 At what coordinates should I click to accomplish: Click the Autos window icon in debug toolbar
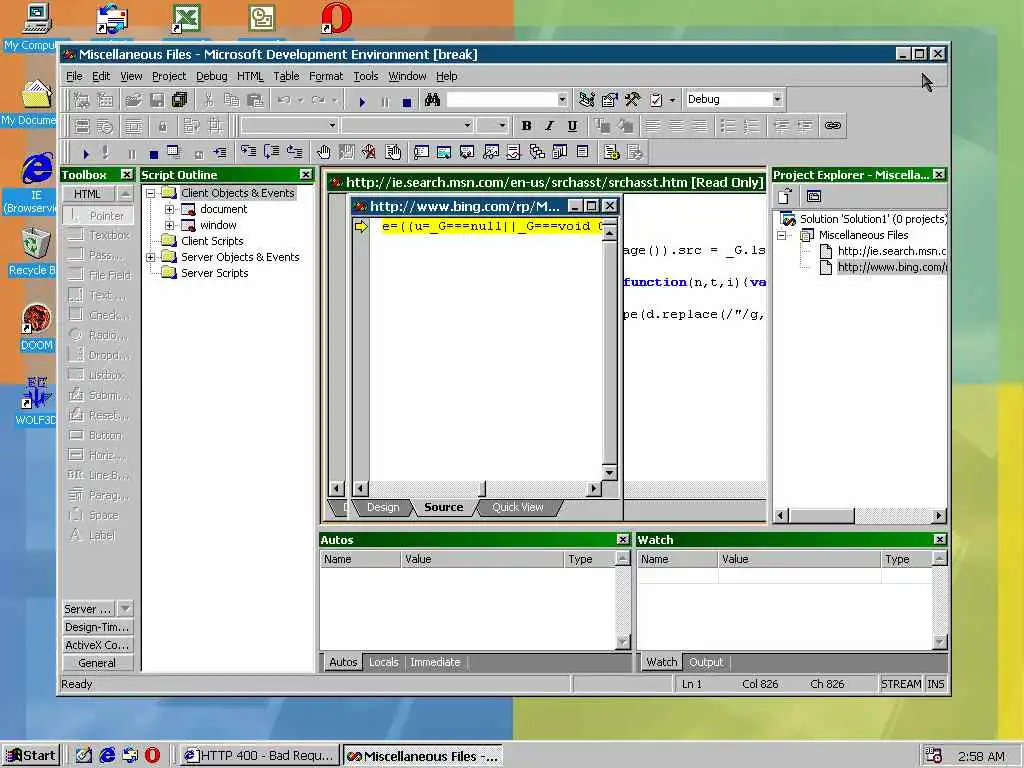[444, 152]
